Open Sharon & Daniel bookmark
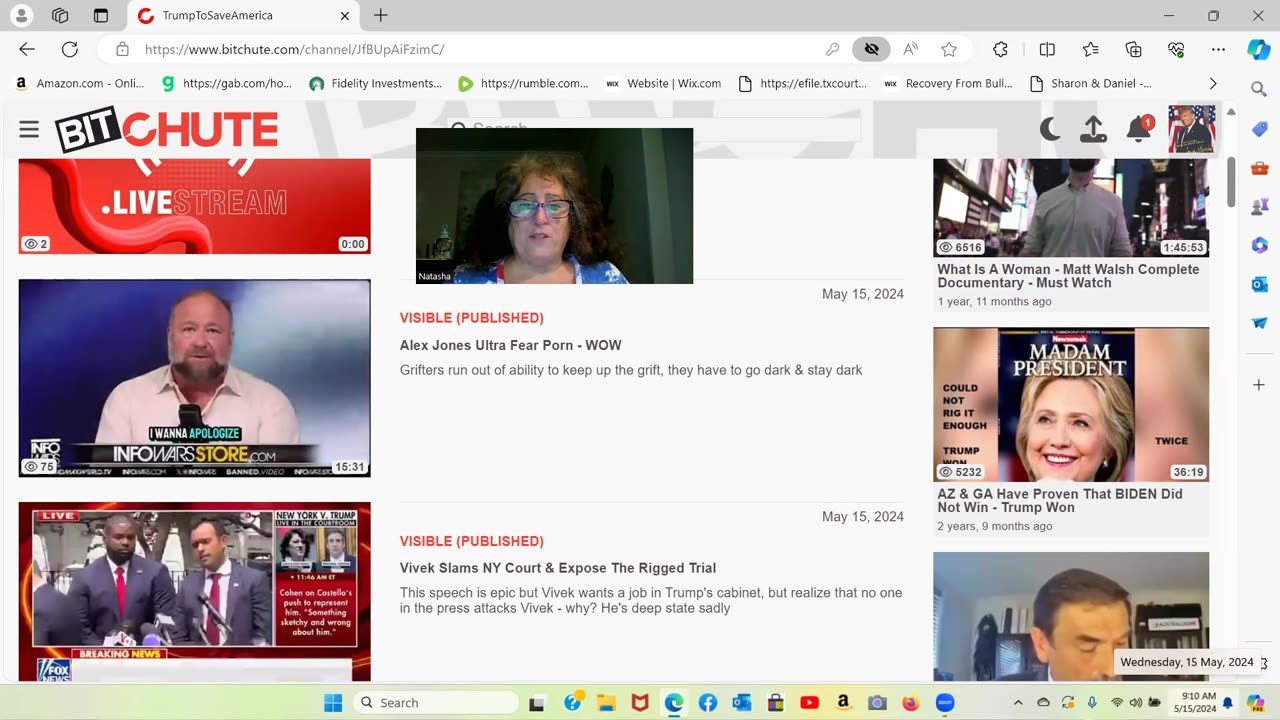The width and height of the screenshot is (1280, 720). pos(1090,83)
